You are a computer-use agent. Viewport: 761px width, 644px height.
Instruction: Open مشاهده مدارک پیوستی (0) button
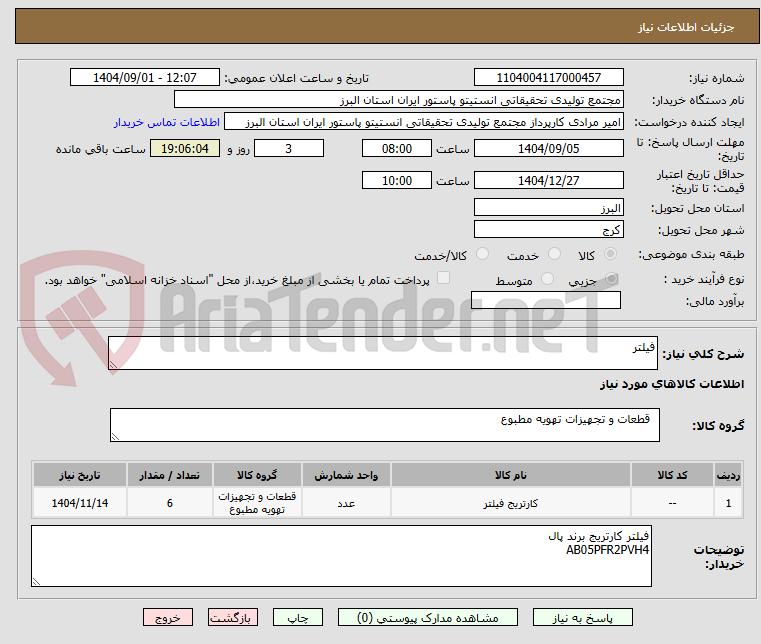(428, 617)
